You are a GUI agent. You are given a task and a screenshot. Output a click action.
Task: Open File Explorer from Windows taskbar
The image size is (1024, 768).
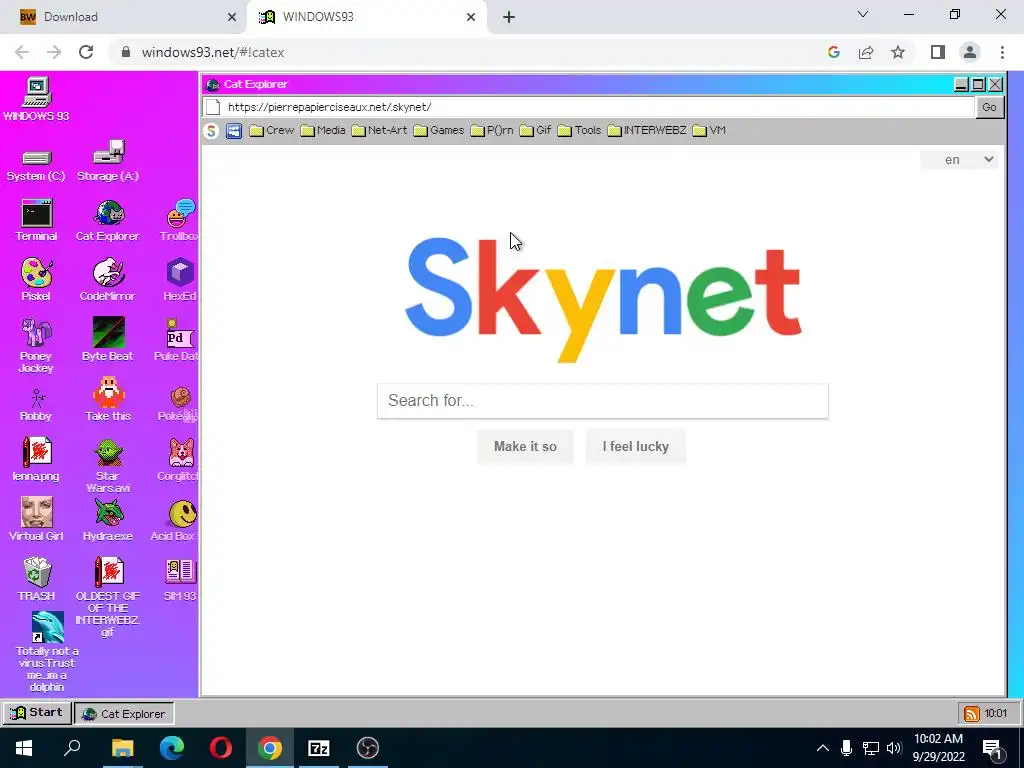(x=122, y=748)
